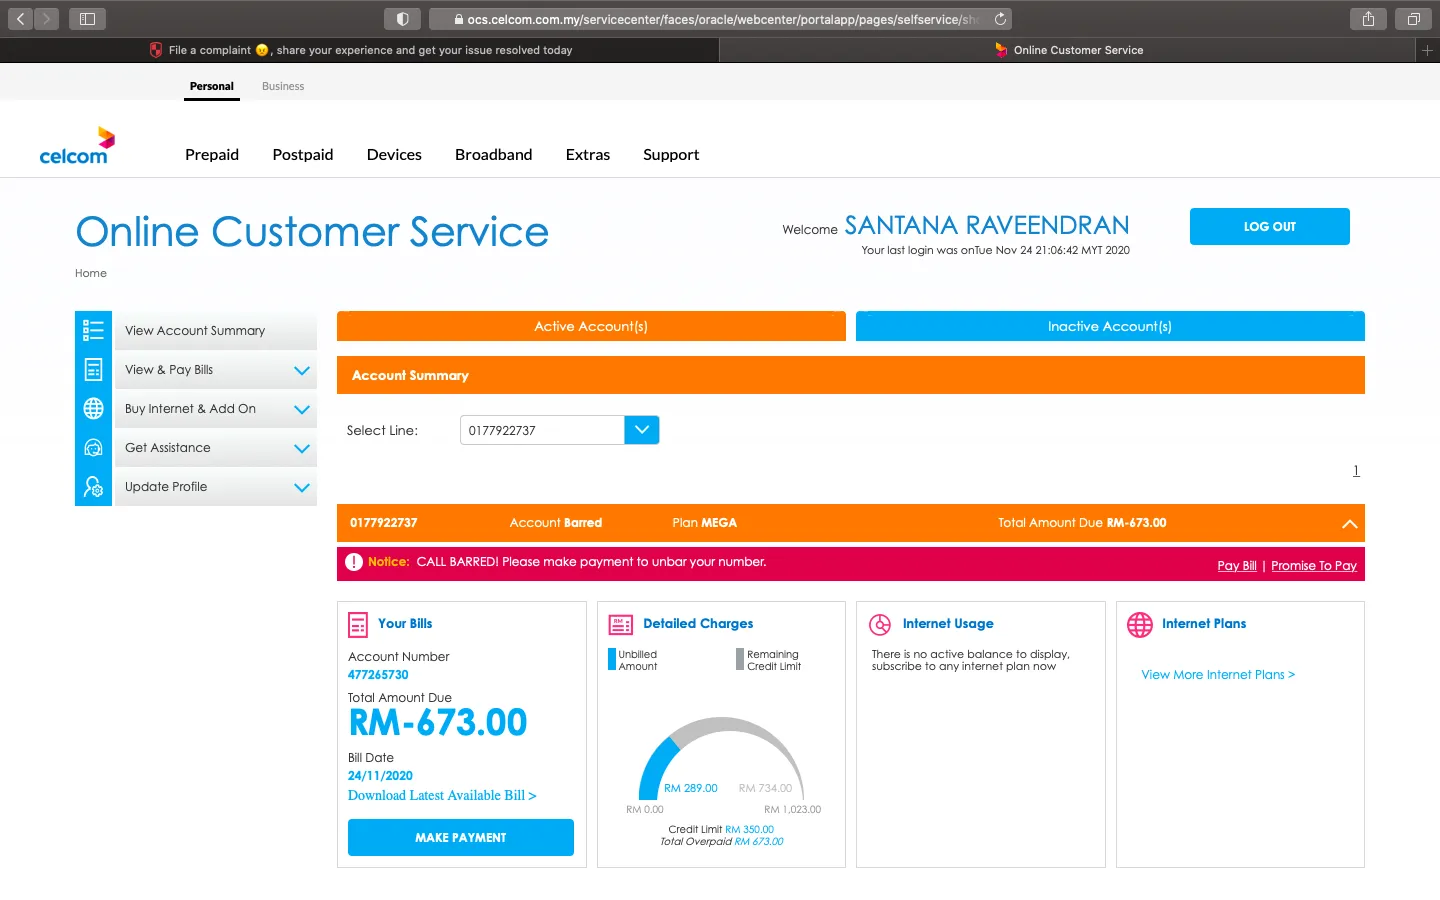Expand the Update Profile menu
Screen dimensions: 1440x900
click(x=301, y=488)
